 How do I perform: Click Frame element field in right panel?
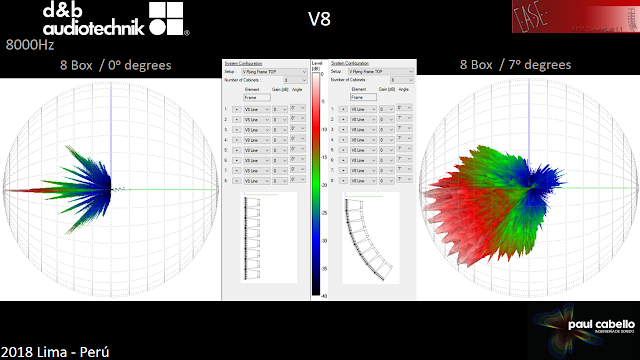coord(363,97)
